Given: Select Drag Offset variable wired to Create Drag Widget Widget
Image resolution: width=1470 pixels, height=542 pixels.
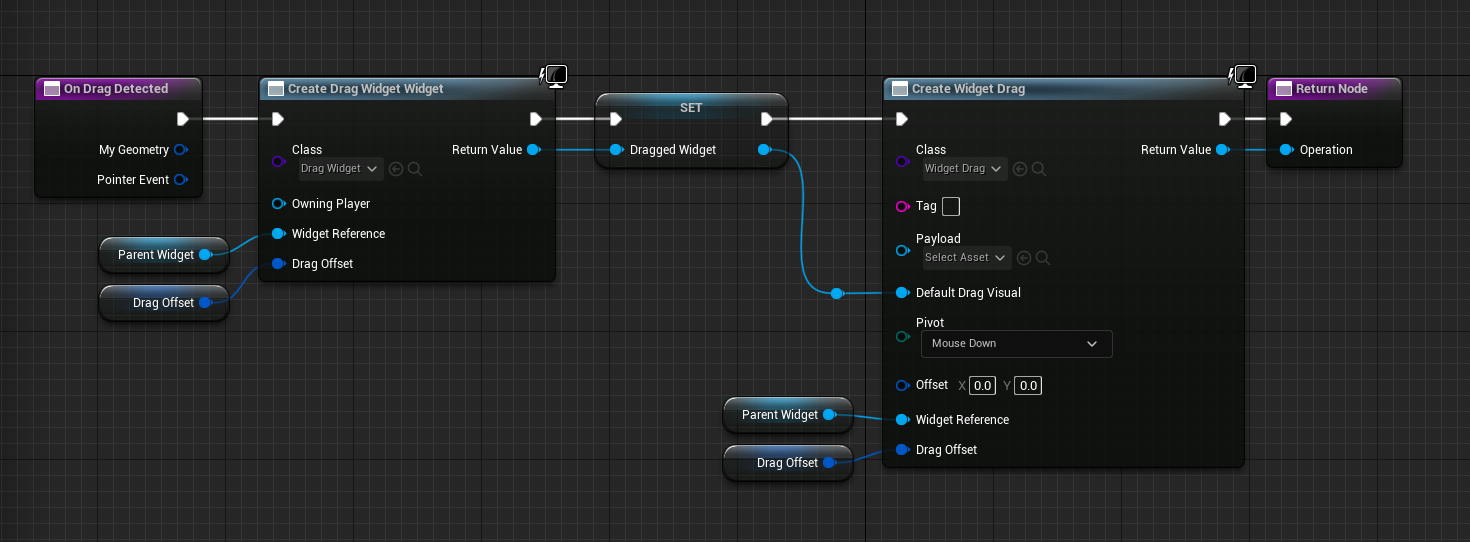Looking at the screenshot, I should (164, 303).
